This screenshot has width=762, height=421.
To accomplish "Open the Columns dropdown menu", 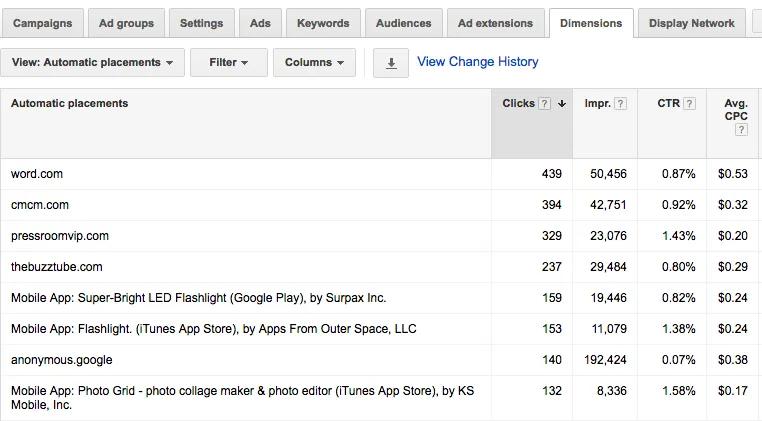I will point(314,63).
